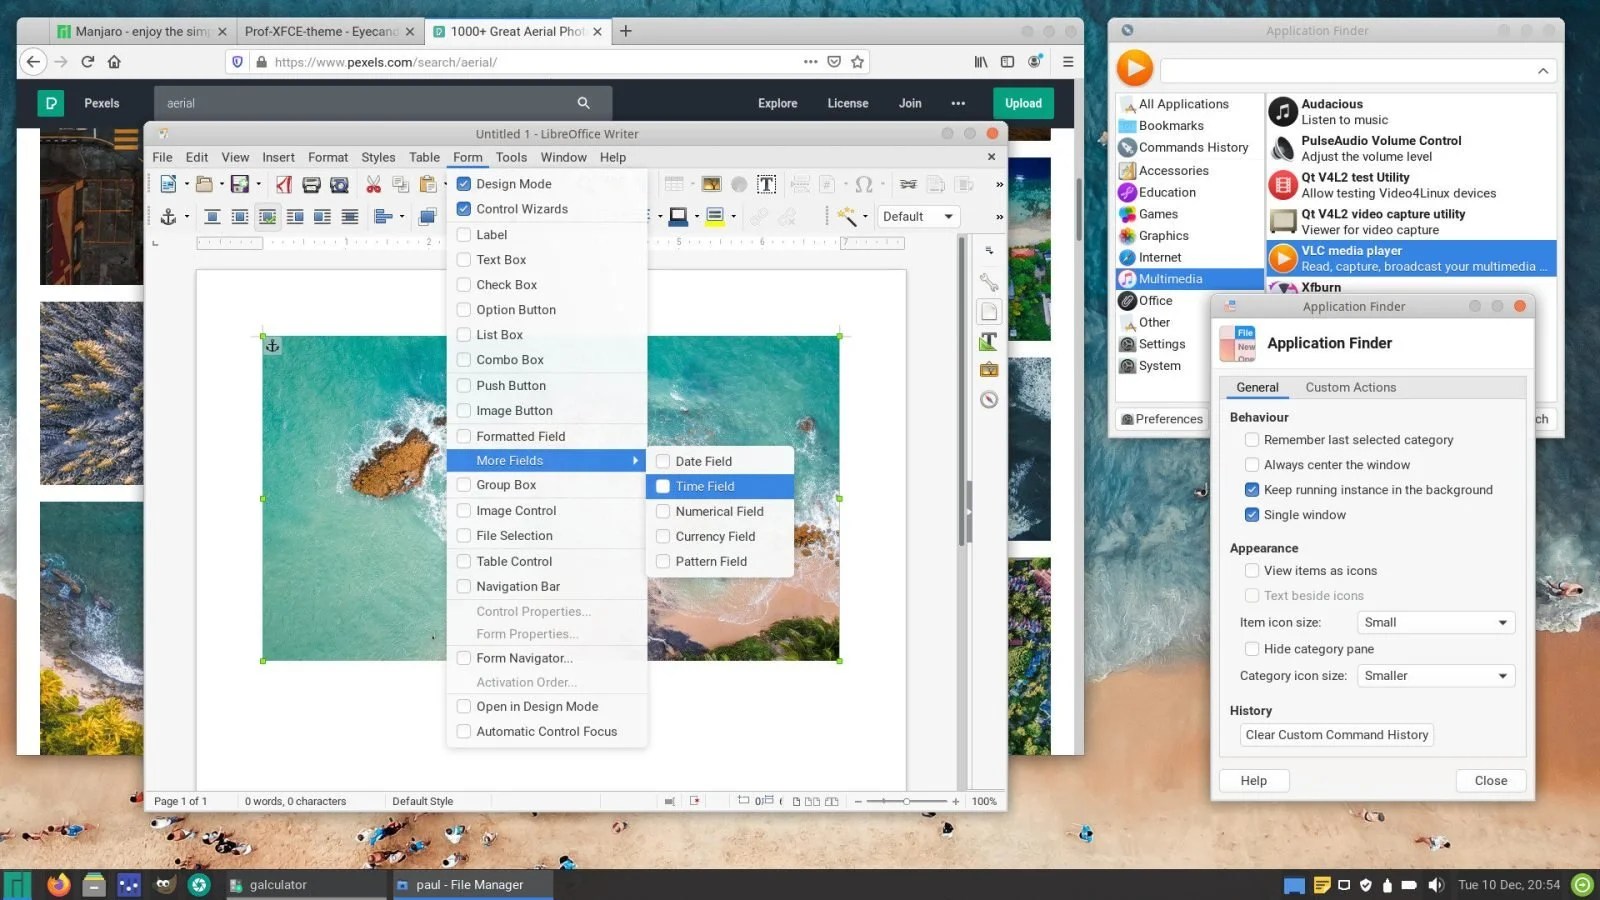Toggle Design Mode in the Form menu
Viewport: 1600px width, 900px height.
click(x=515, y=183)
